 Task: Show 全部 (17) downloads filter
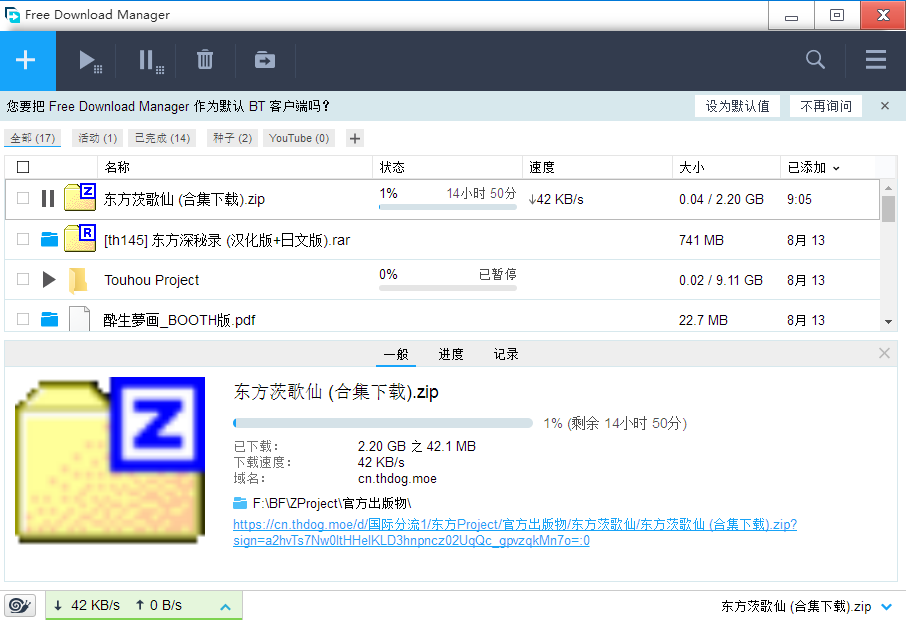coord(32,138)
